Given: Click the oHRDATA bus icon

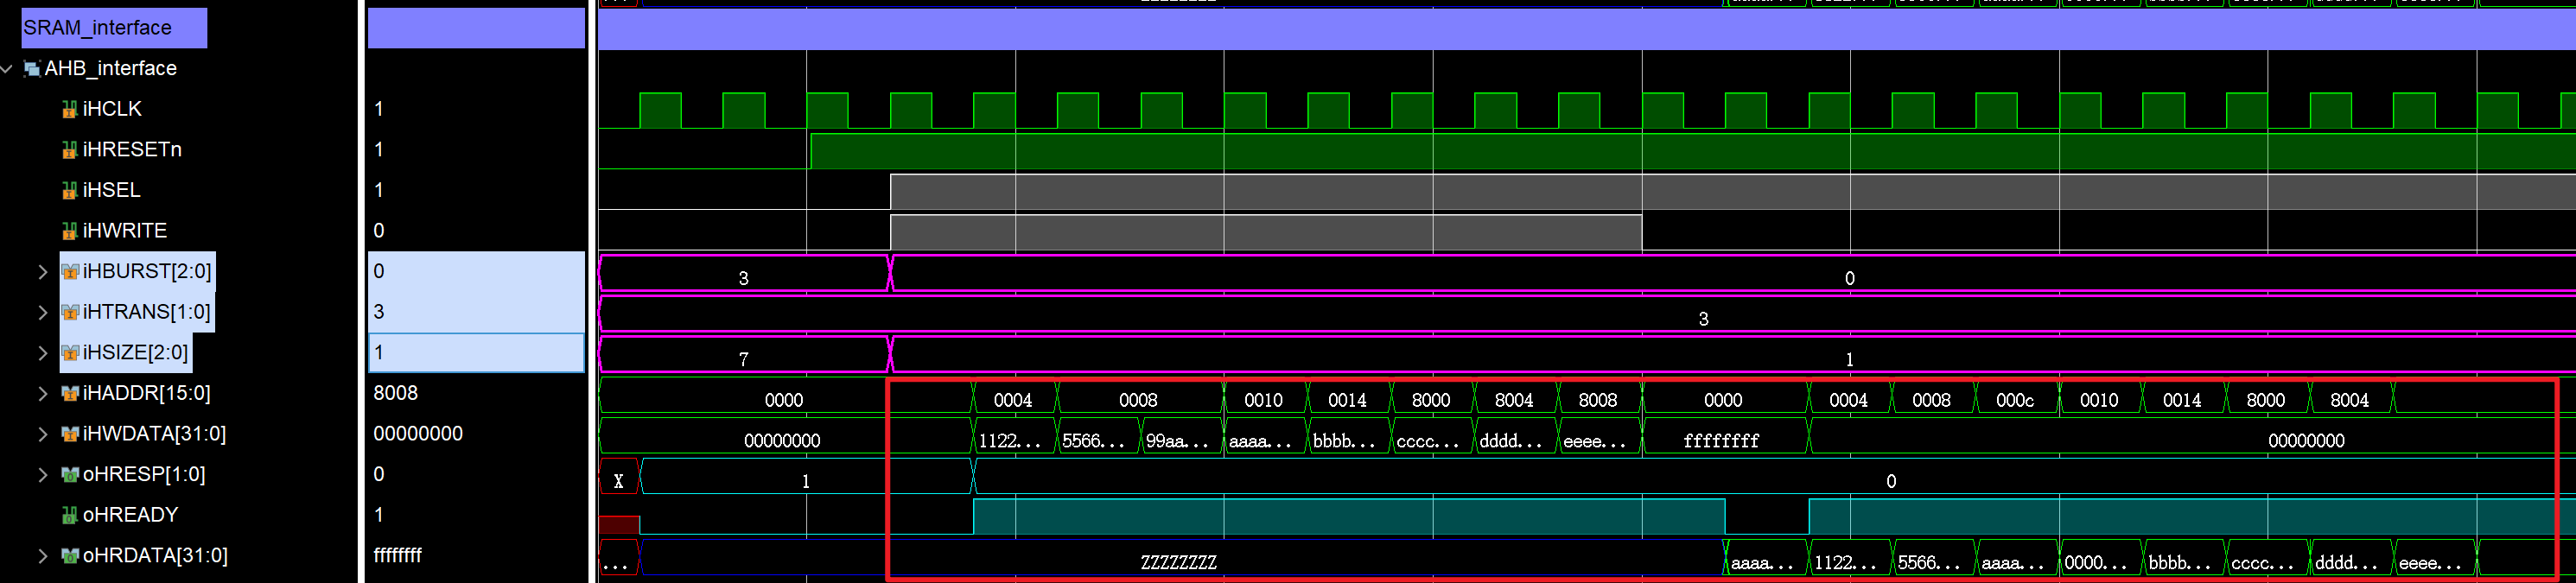Looking at the screenshot, I should [x=70, y=556].
